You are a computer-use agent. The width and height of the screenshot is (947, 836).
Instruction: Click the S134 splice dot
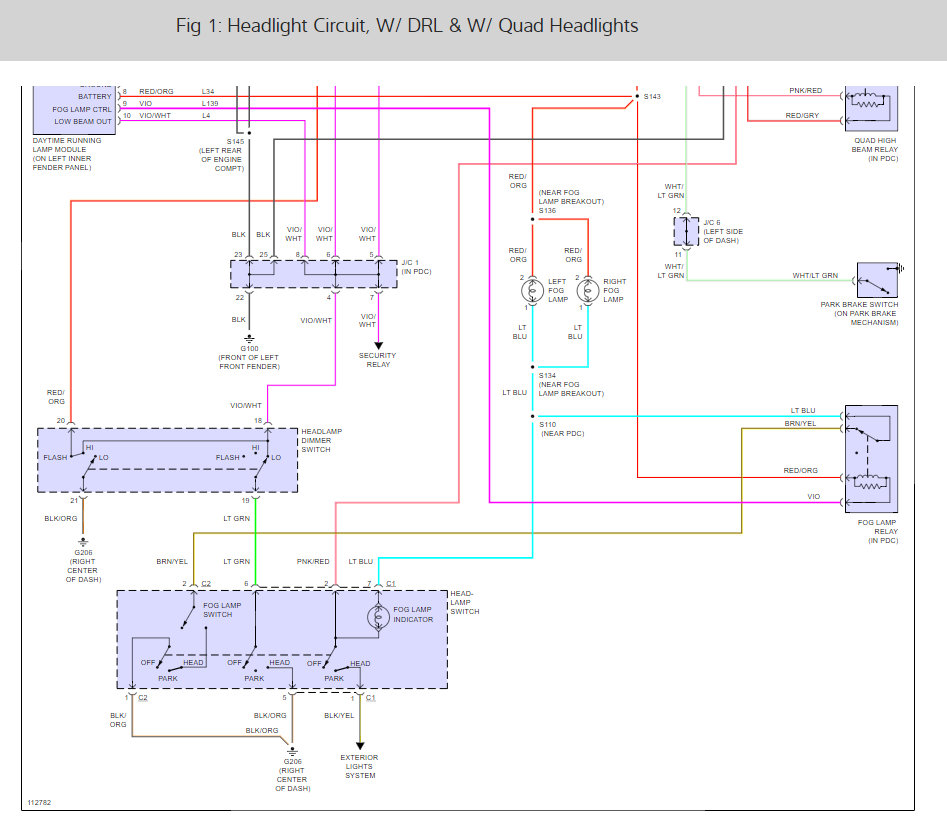tap(532, 367)
